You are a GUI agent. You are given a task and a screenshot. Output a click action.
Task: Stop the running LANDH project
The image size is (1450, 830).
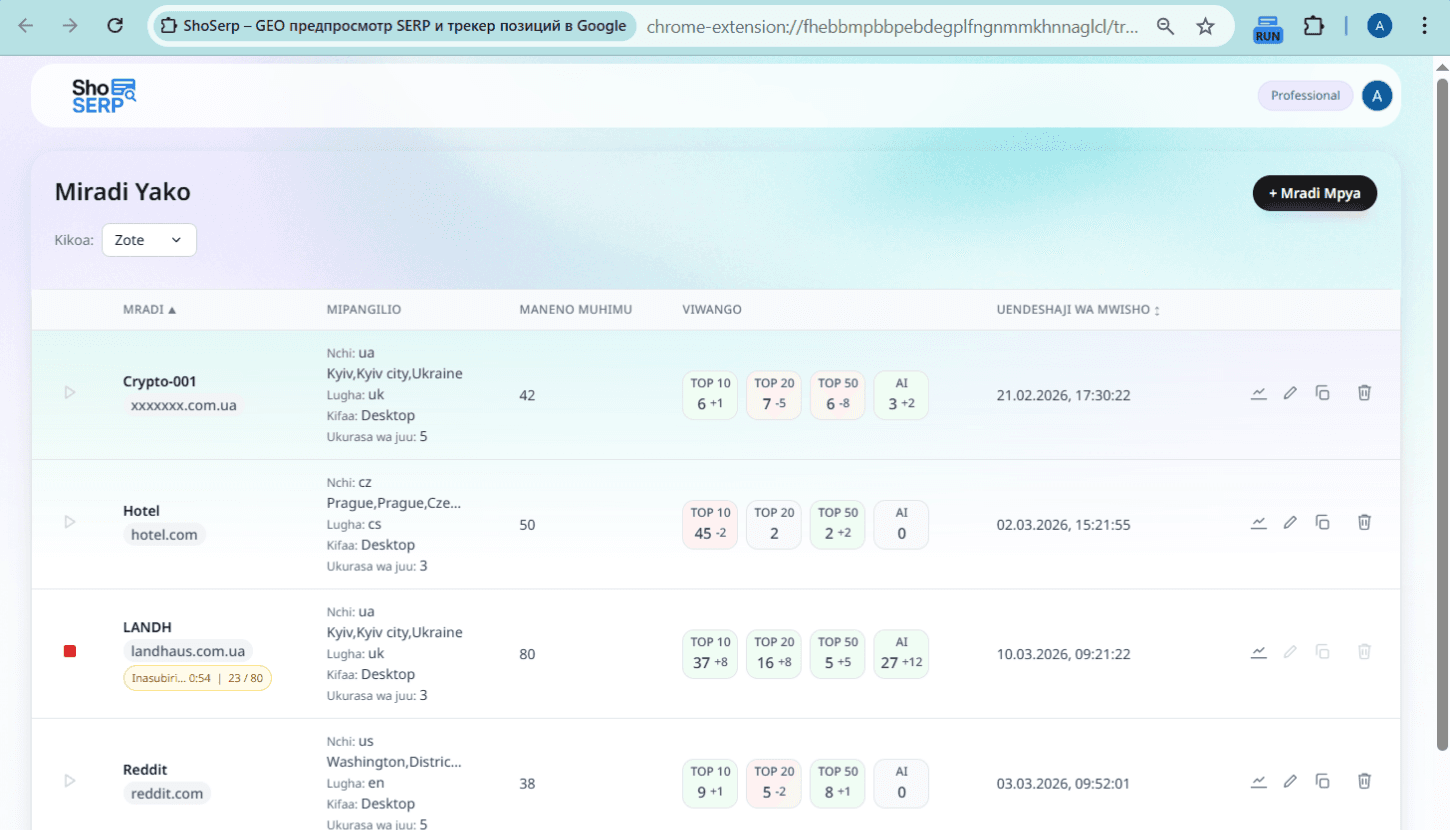70,651
